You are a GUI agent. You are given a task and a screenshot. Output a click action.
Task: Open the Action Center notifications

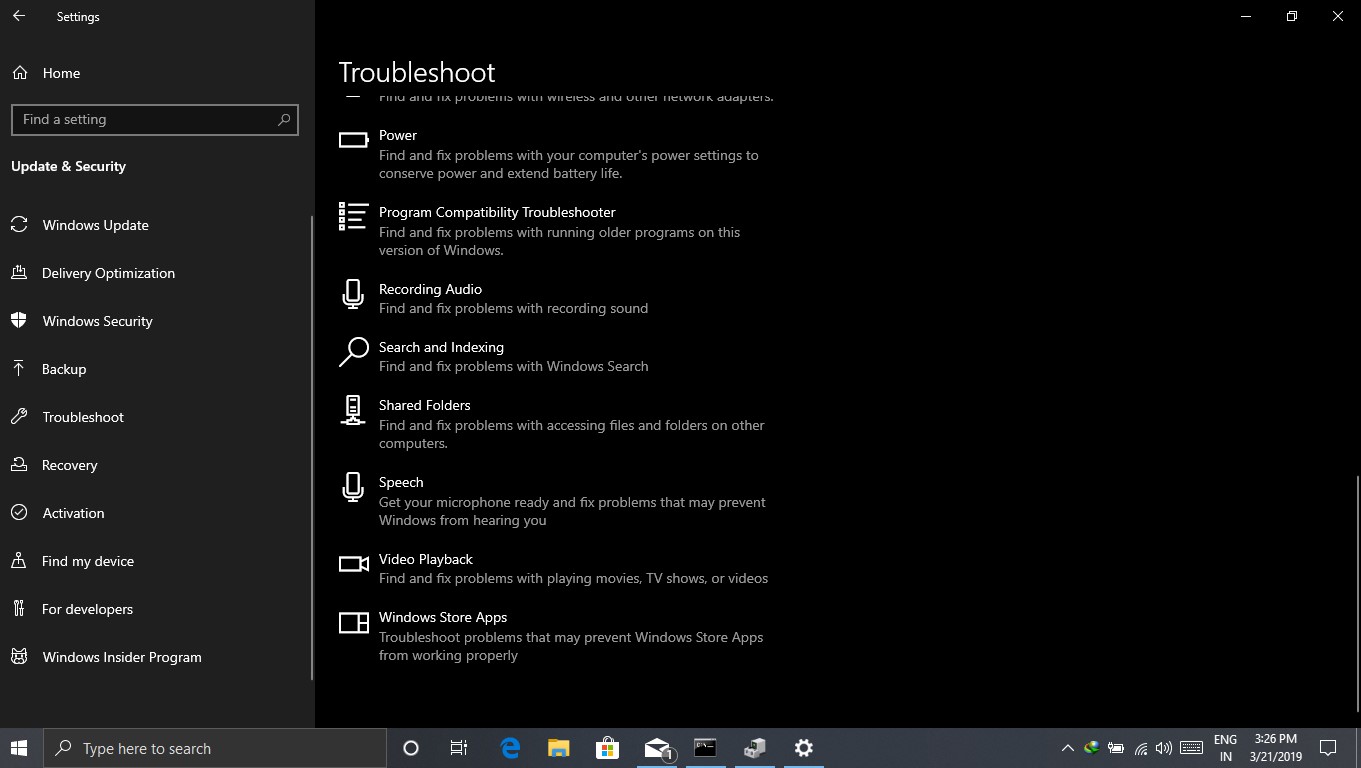(x=1328, y=748)
